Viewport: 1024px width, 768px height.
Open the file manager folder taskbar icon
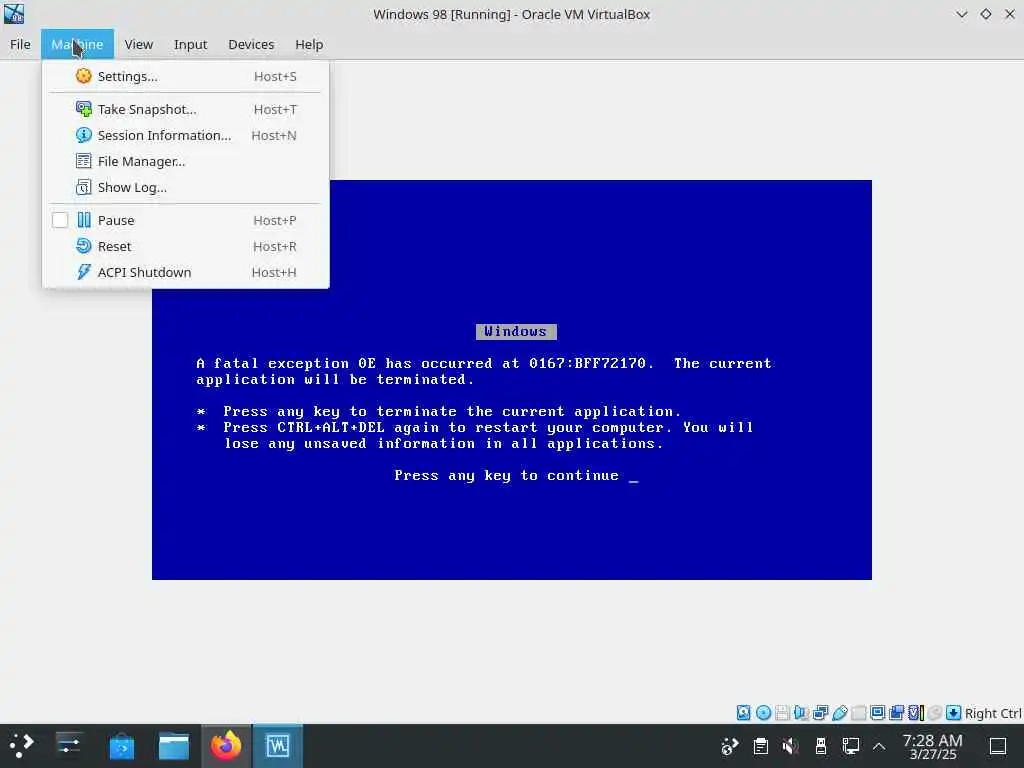(174, 745)
